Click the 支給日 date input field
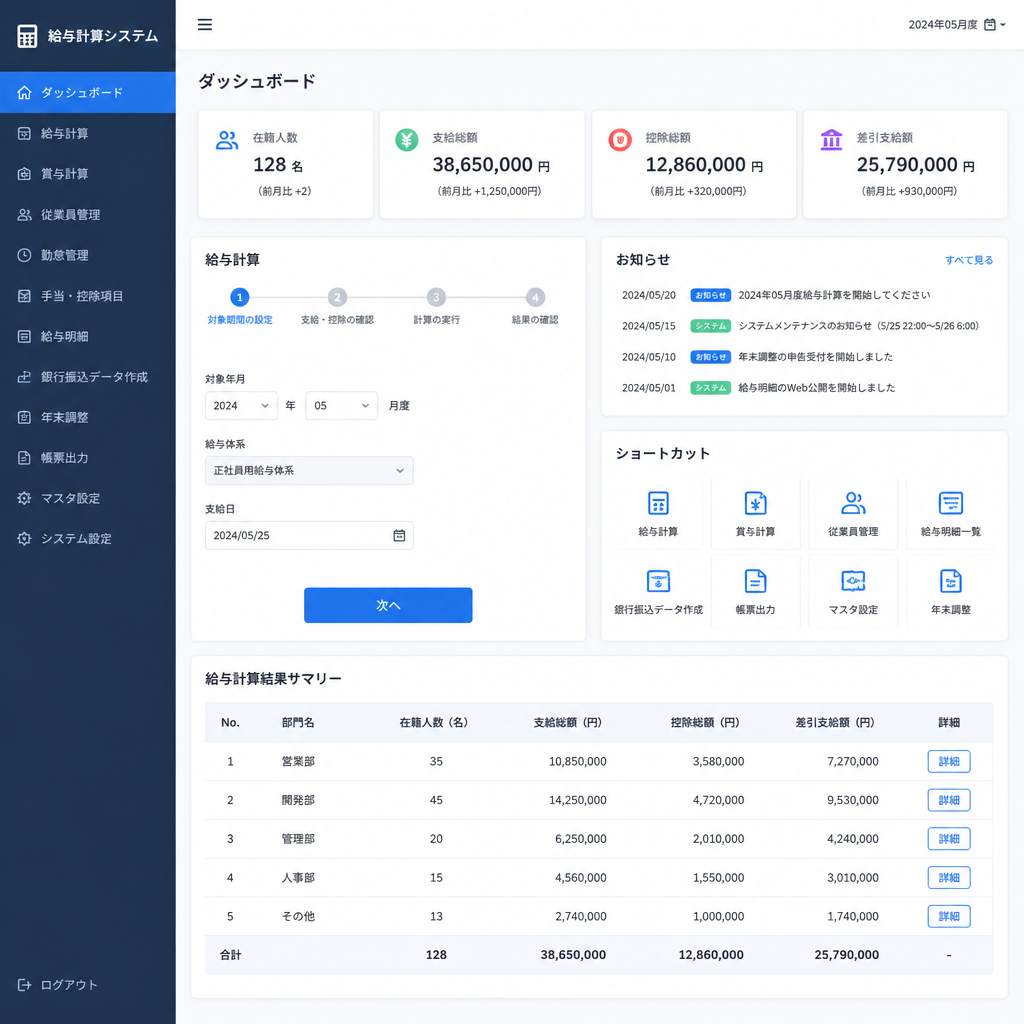Viewport: 1024px width, 1024px height. click(309, 536)
